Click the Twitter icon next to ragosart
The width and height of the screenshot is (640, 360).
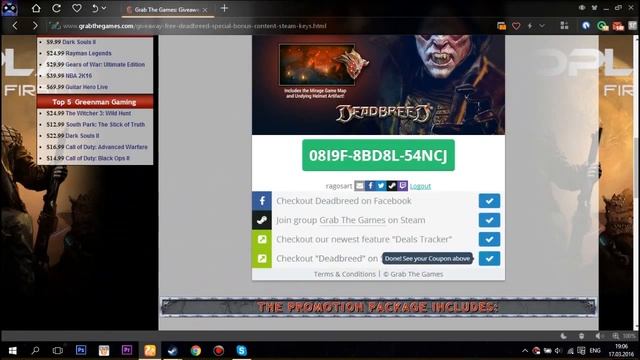(x=381, y=186)
